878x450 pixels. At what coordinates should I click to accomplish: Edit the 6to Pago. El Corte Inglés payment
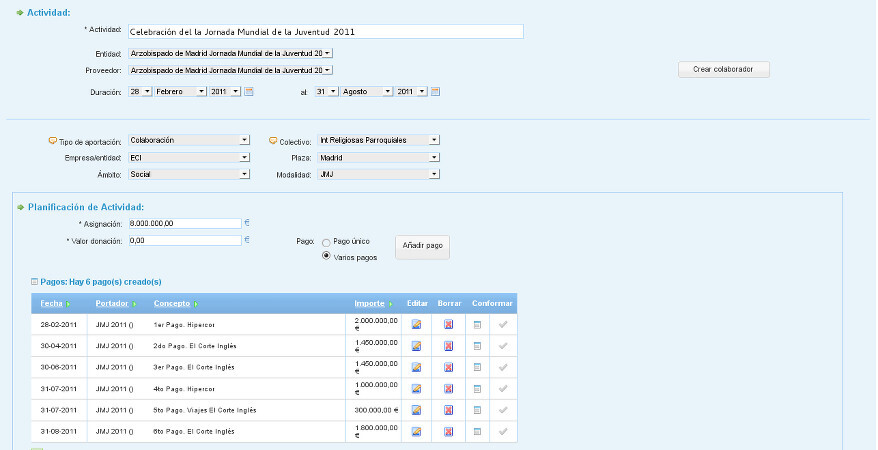pos(416,432)
